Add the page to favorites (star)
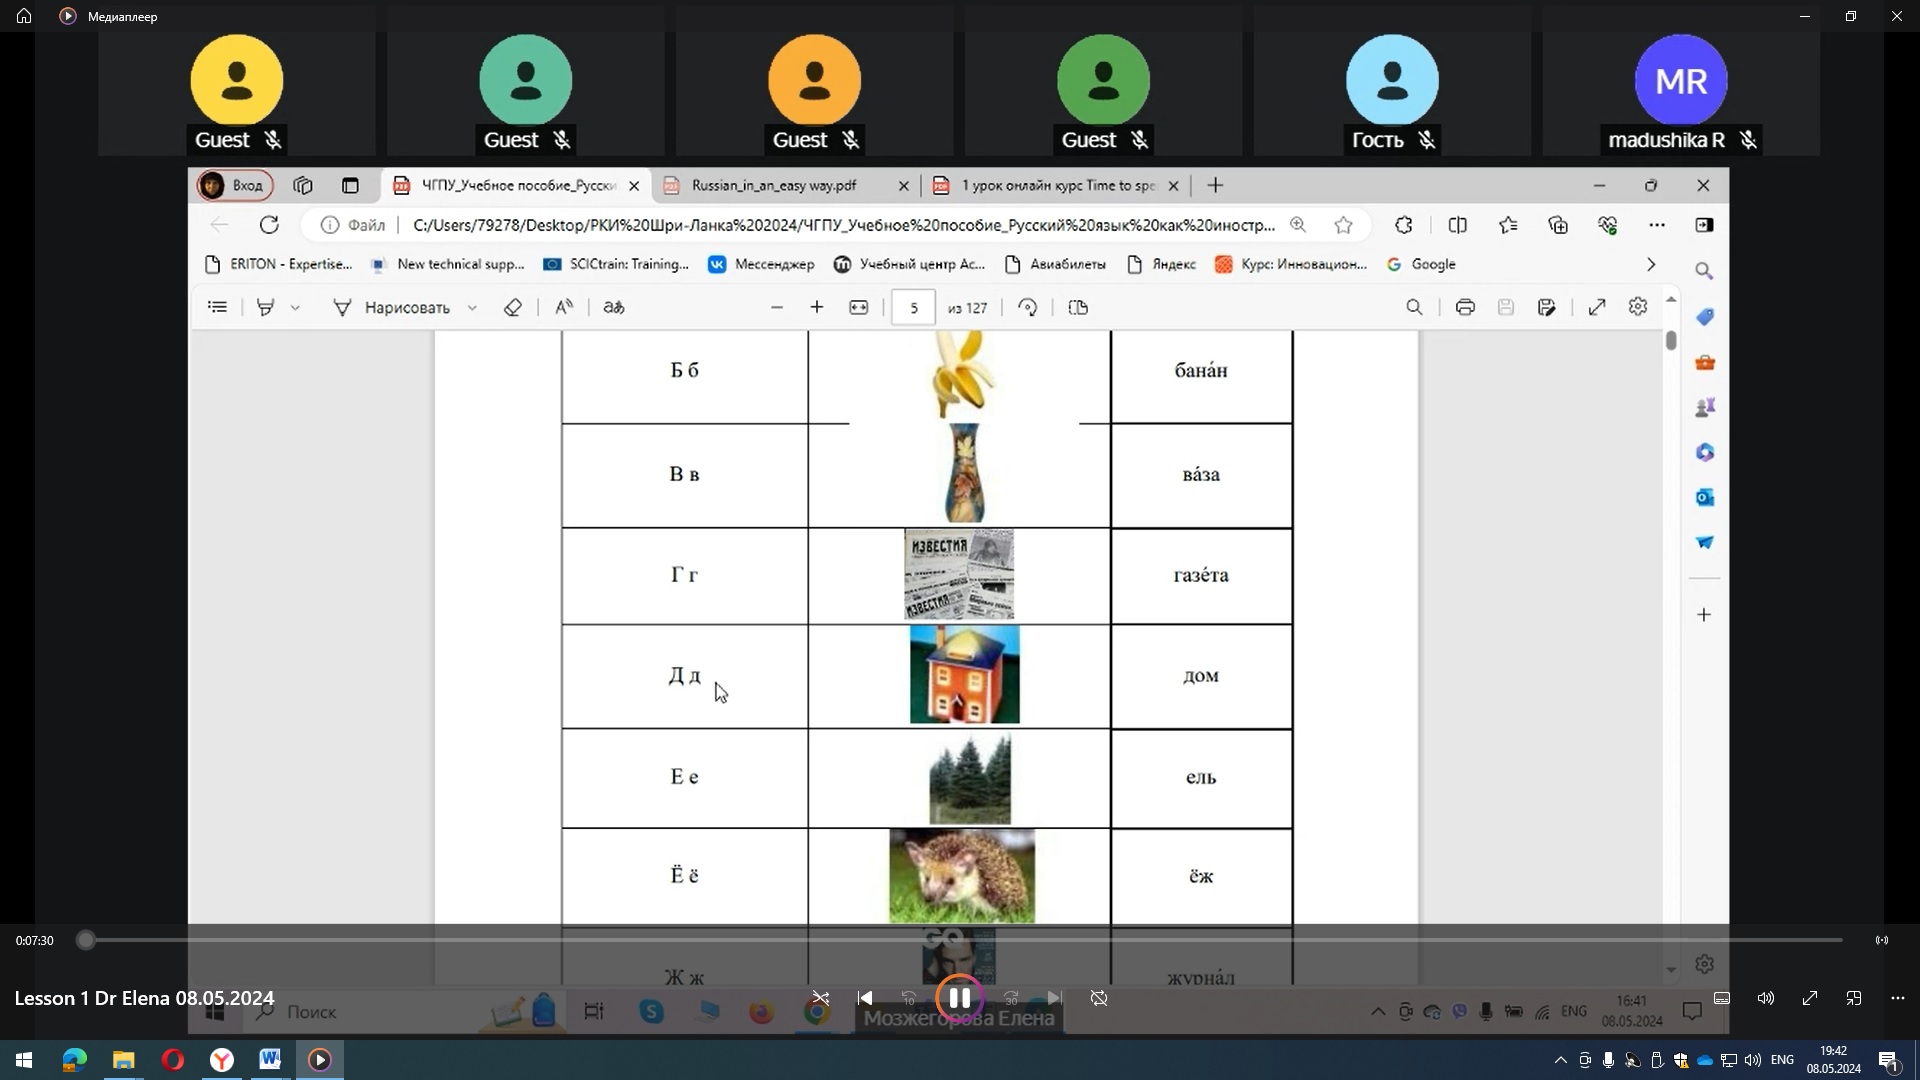This screenshot has width=1920, height=1080. tap(1343, 225)
